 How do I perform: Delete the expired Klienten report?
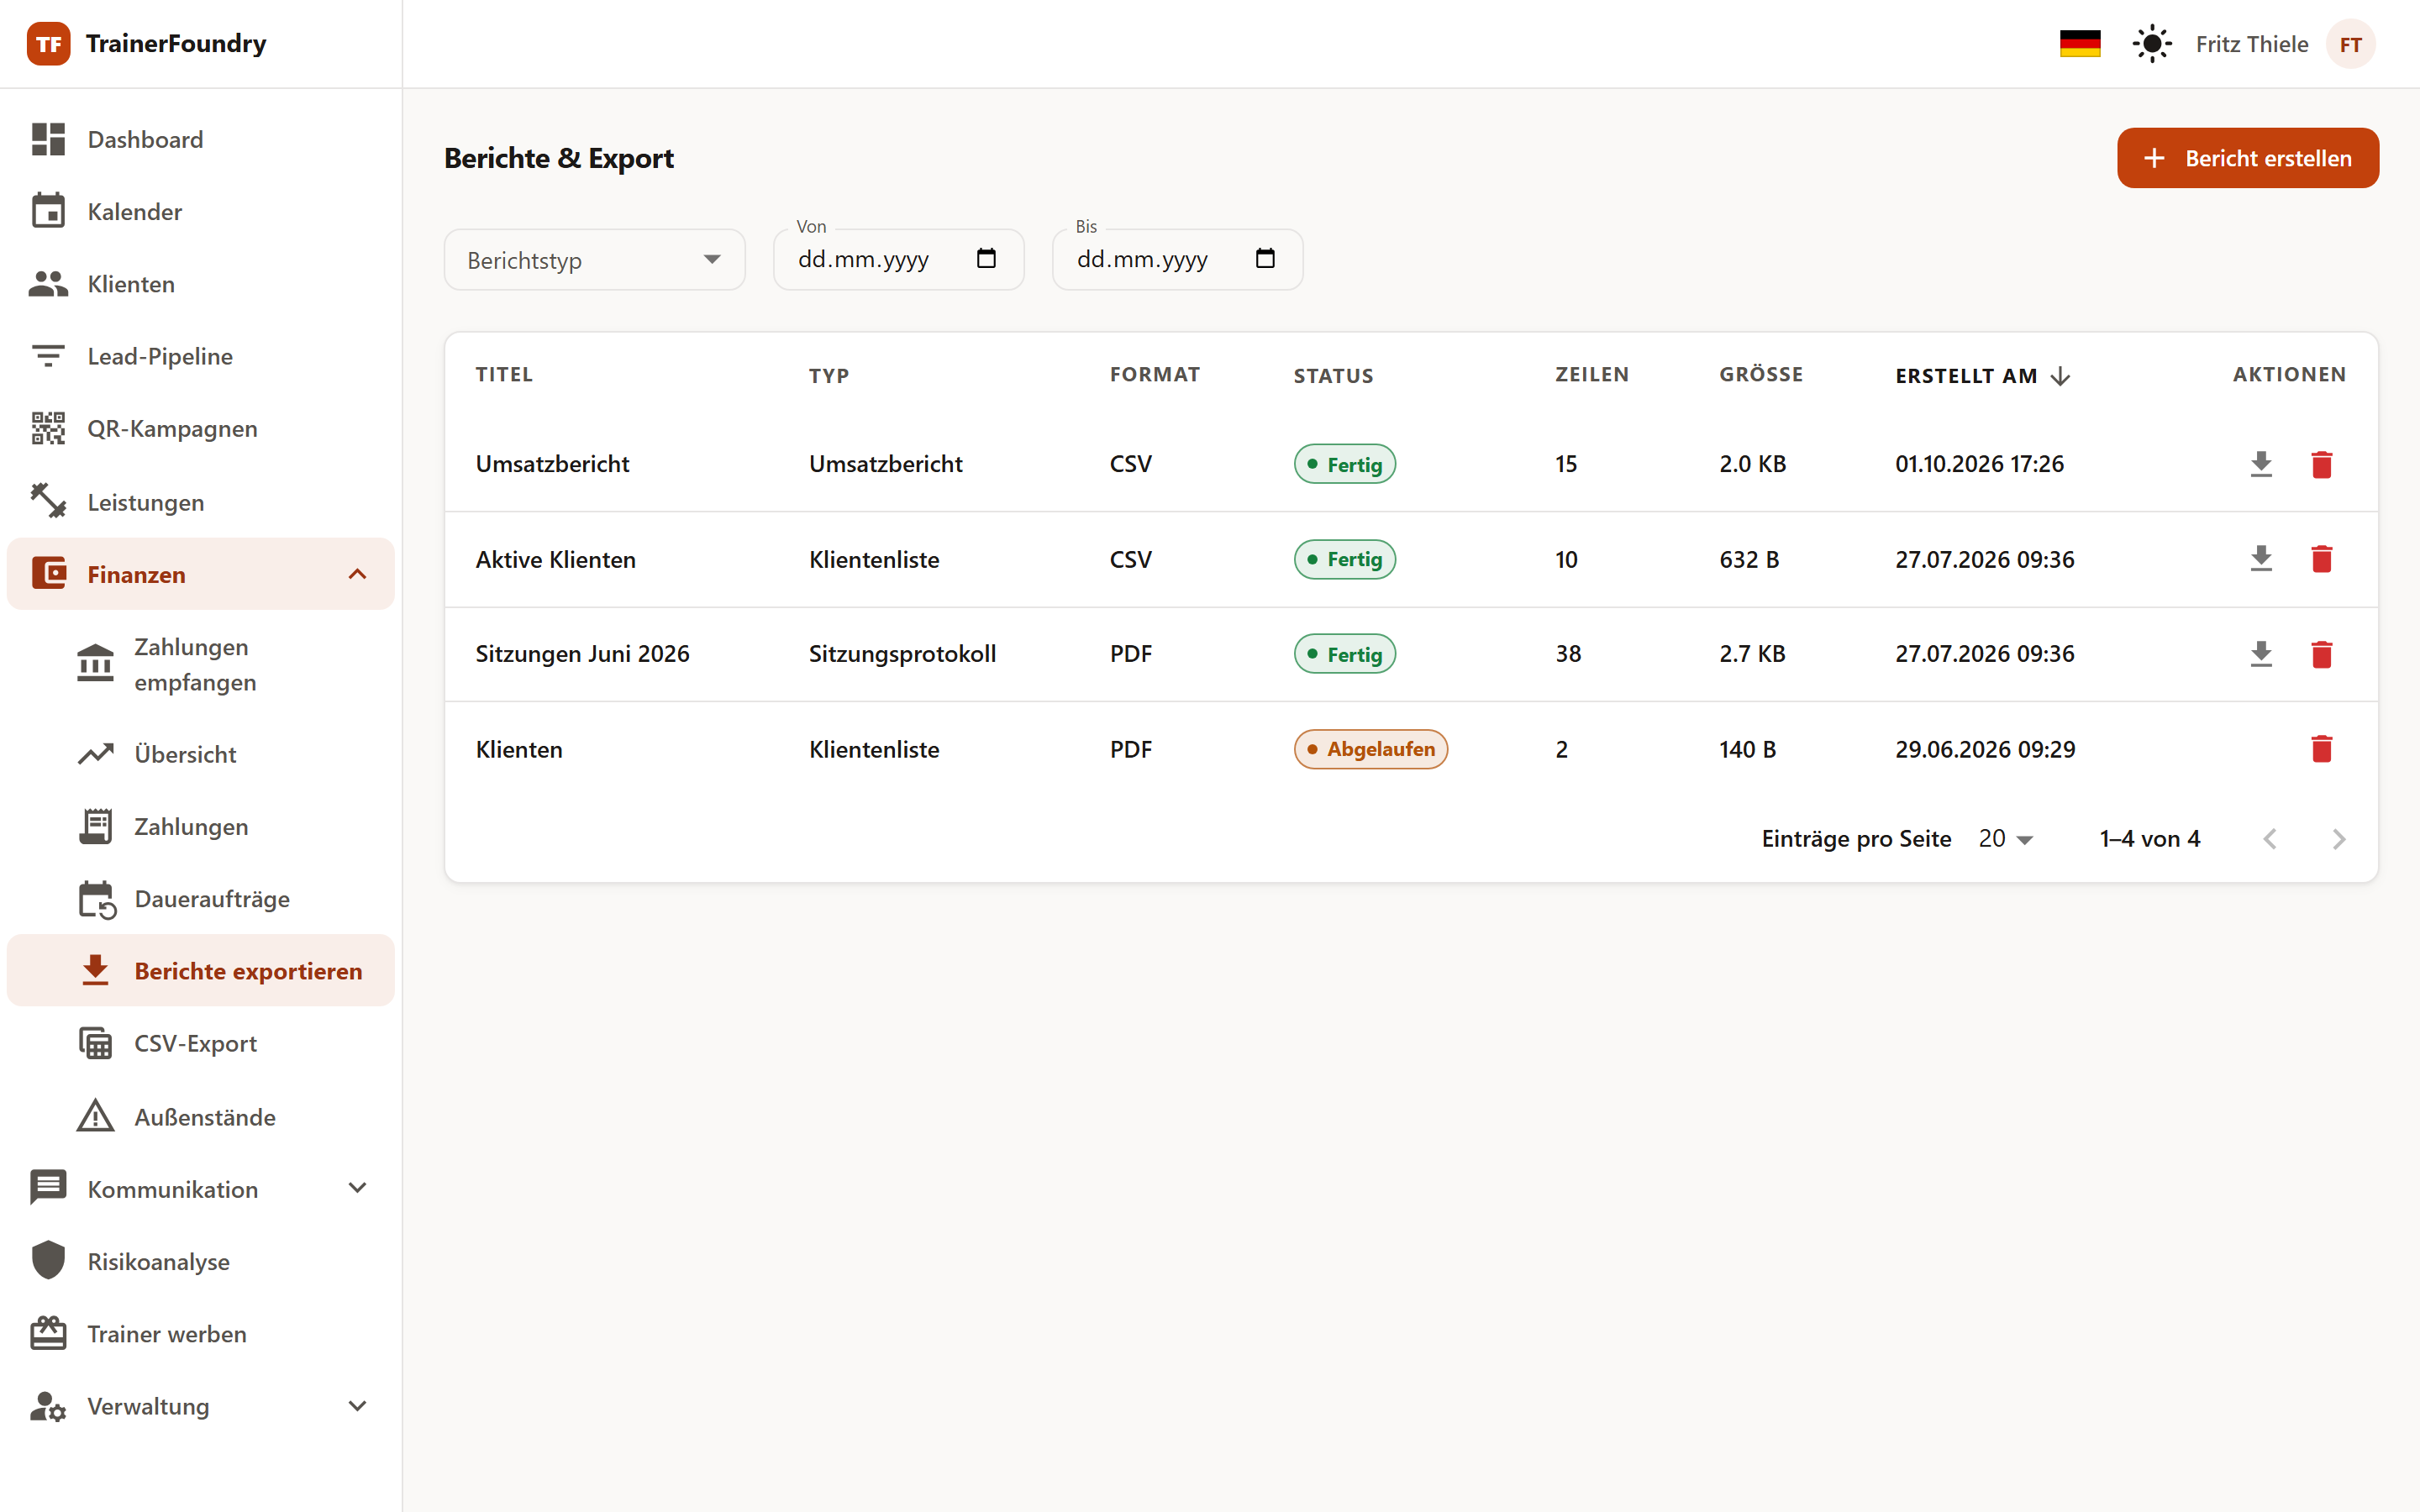coord(2322,749)
